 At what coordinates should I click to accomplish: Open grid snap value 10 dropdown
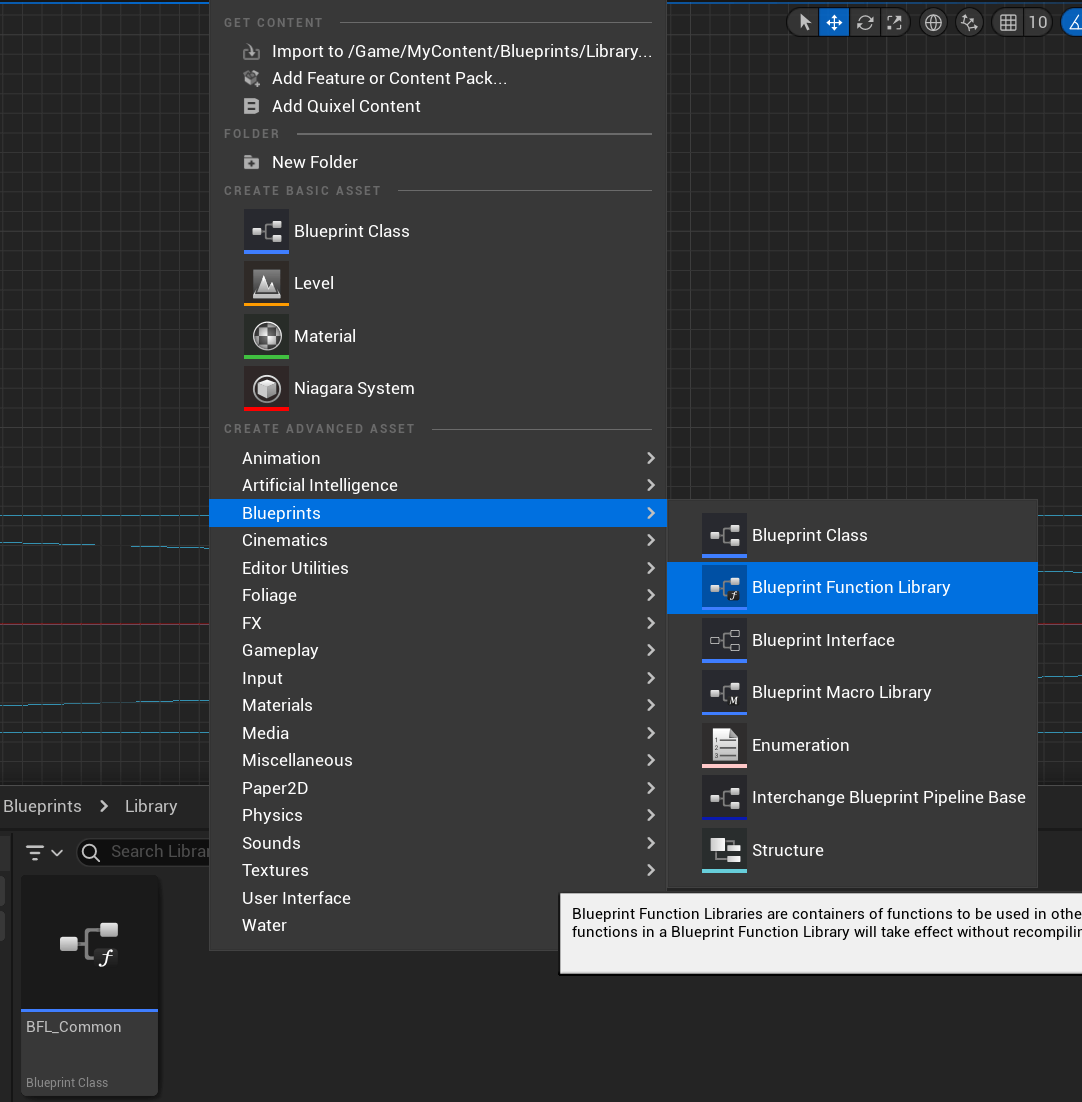pyautogui.click(x=1038, y=22)
